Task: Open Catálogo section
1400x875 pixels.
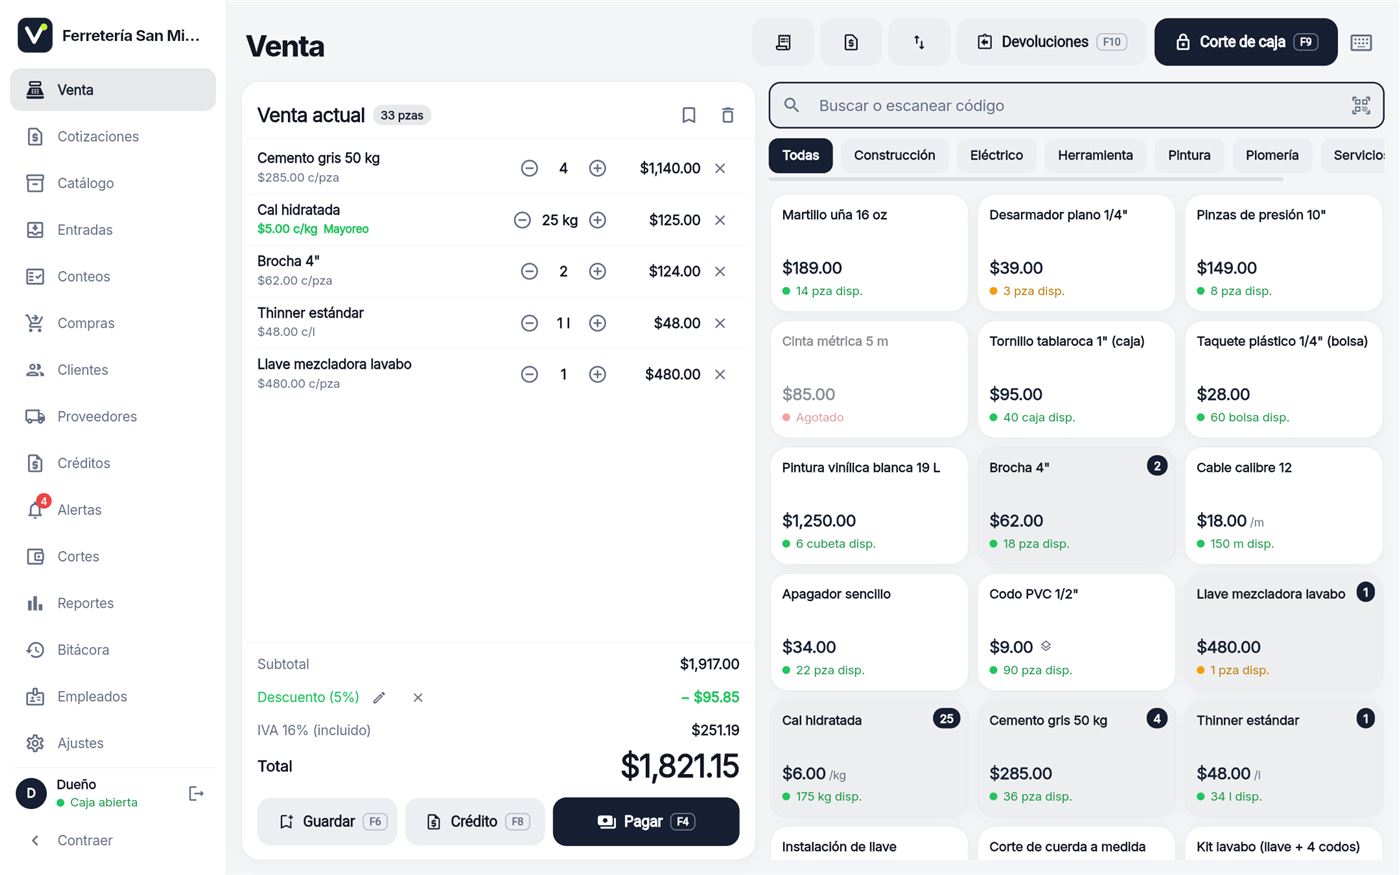Action: pos(113,183)
